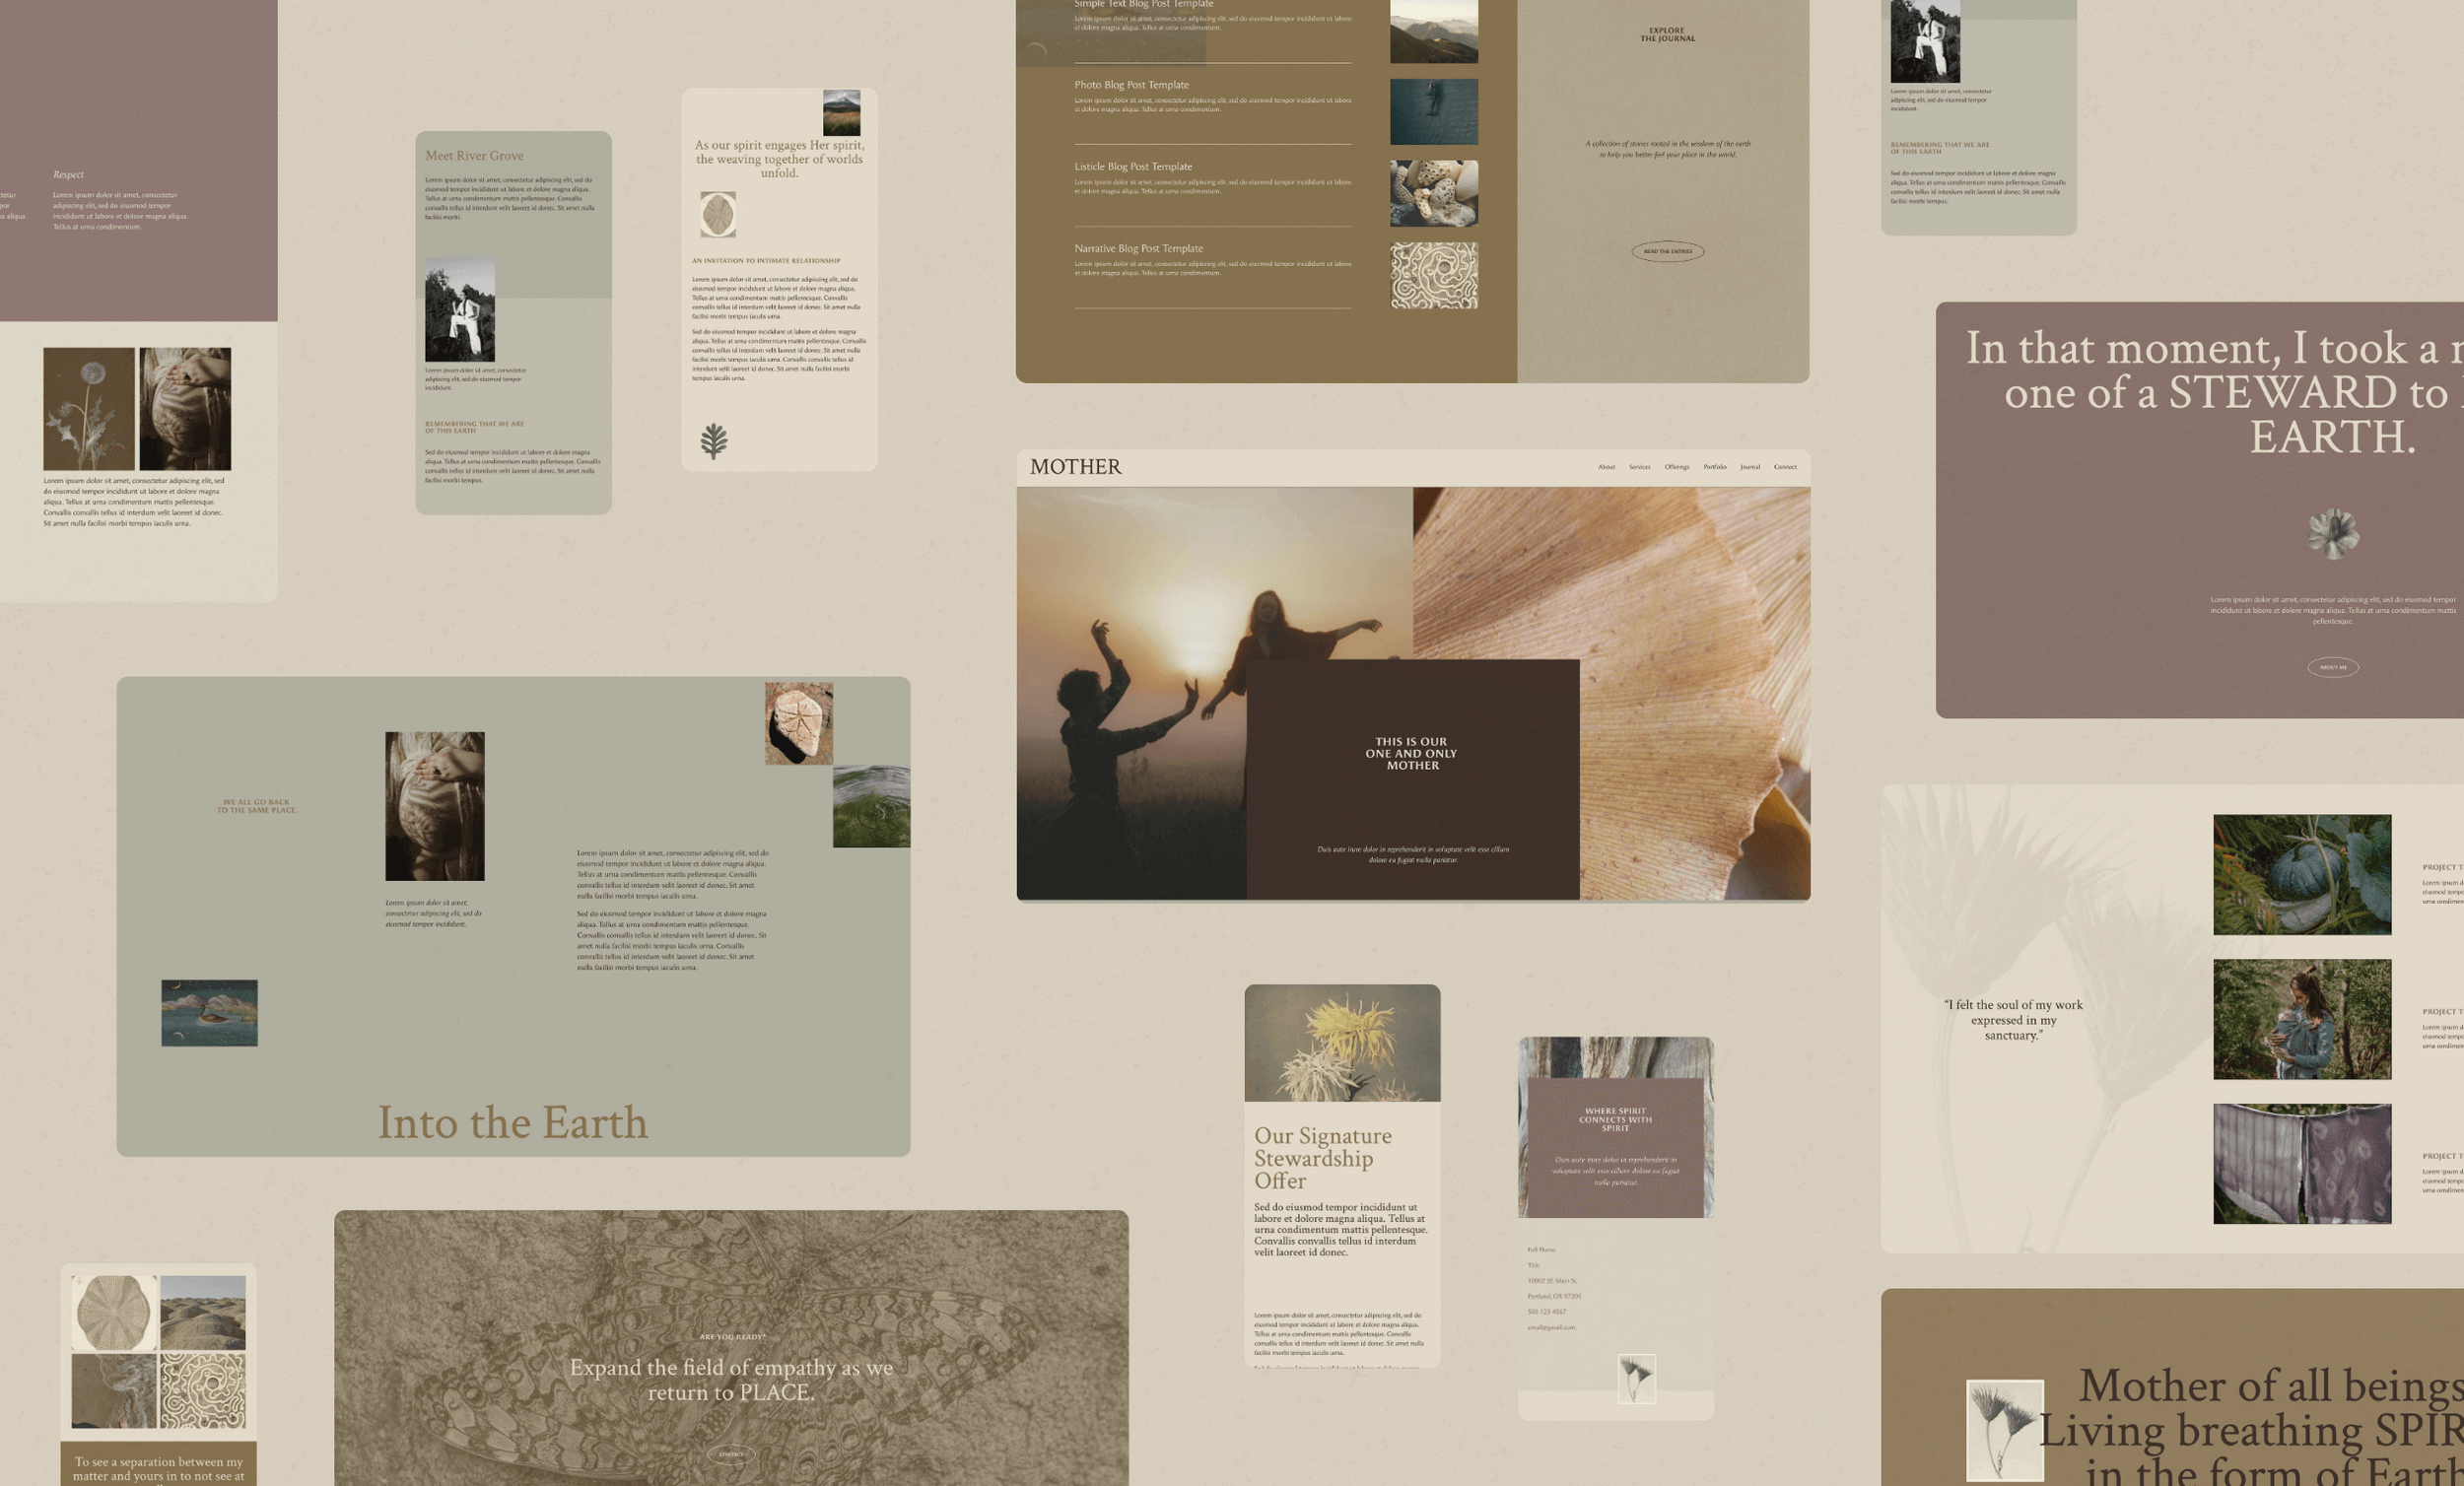
Task: Open the 'Photo Blog Post Template' link
Action: coord(1131,85)
